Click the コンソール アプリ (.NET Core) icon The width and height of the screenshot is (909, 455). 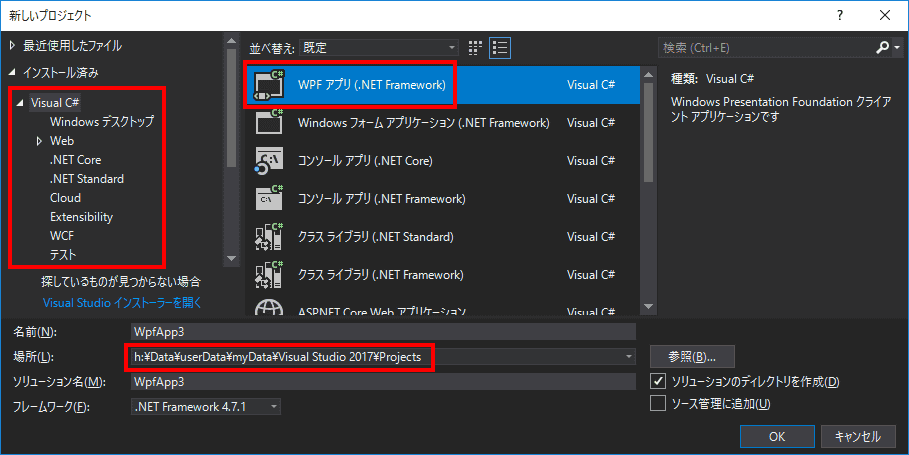pos(269,161)
